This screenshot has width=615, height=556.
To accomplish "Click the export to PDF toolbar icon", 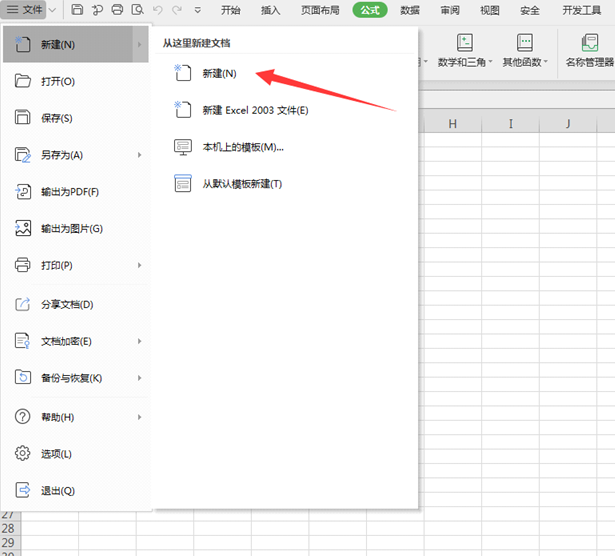I will (x=97, y=9).
